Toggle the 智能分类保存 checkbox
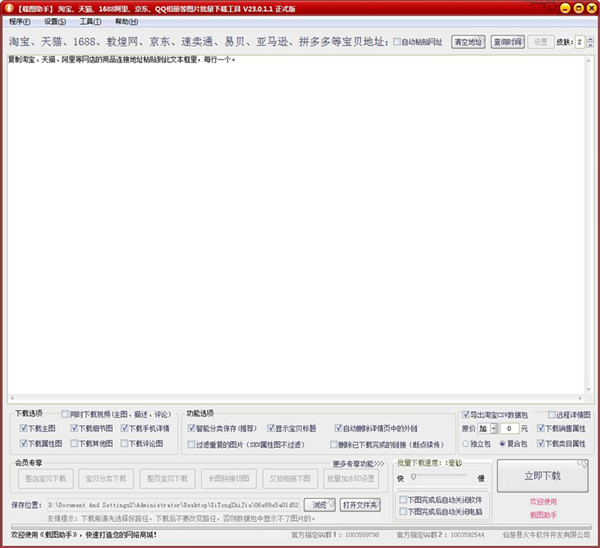This screenshot has height=548, width=600. (x=192, y=428)
